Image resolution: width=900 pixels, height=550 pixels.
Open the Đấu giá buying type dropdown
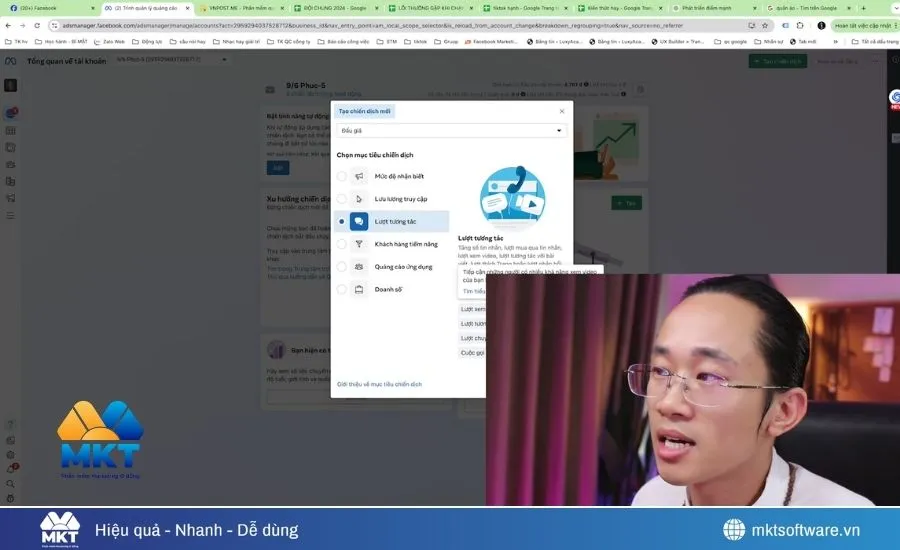451,130
